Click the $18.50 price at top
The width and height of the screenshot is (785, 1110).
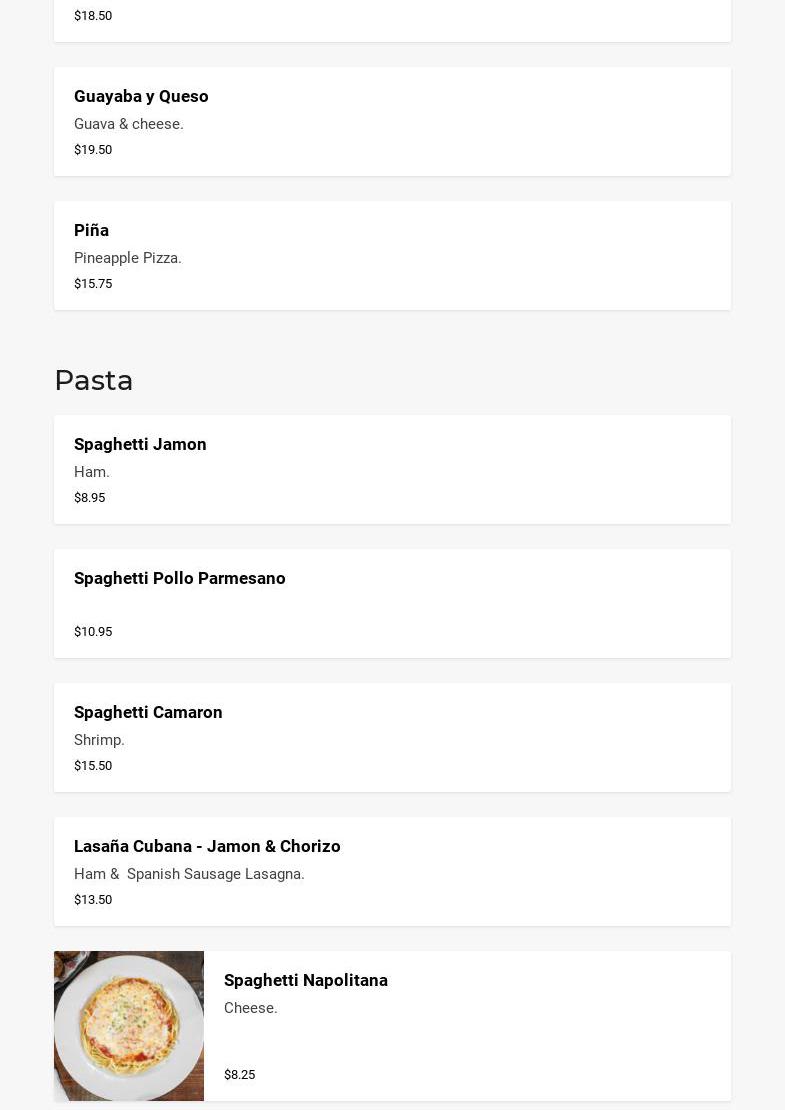(93, 16)
